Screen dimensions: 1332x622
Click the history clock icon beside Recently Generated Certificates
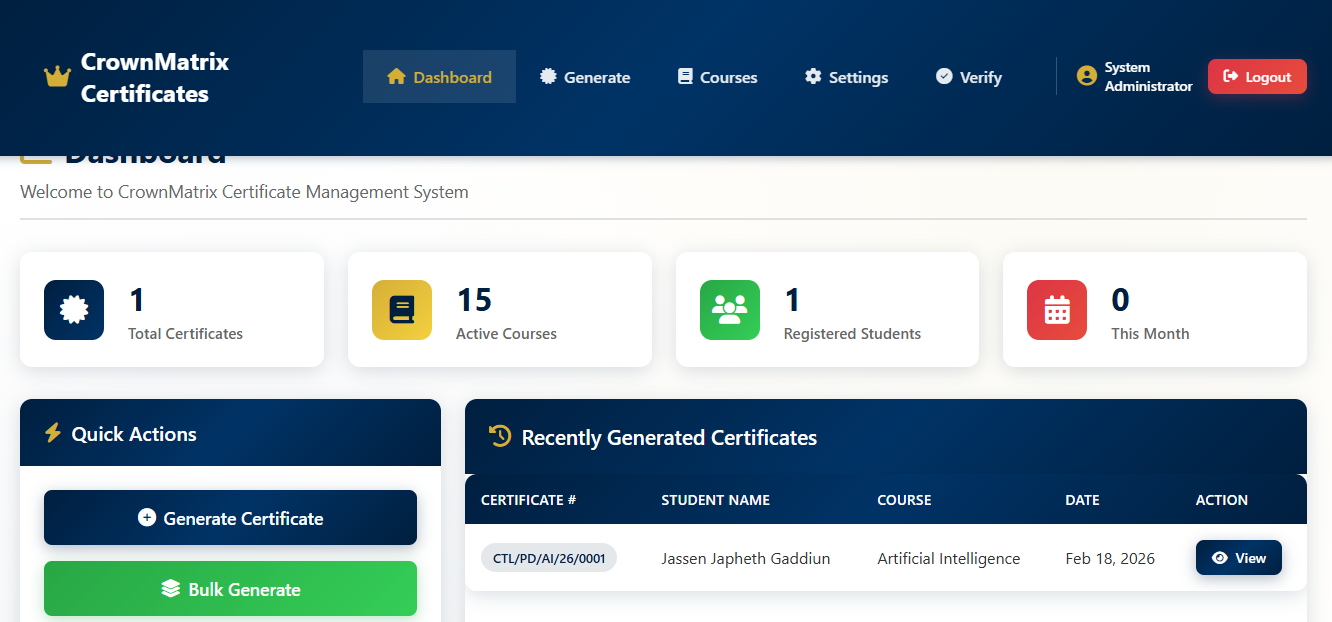500,436
